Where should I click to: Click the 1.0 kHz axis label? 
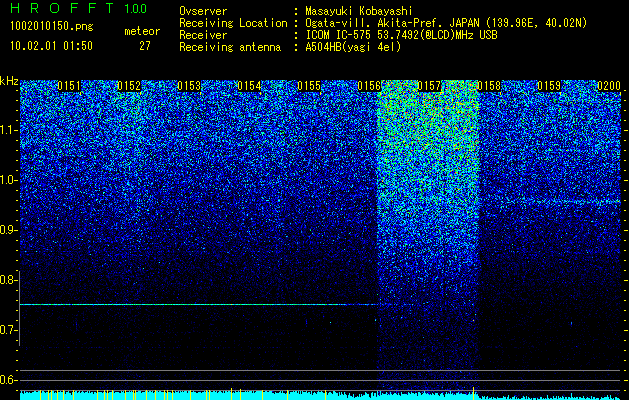(9, 180)
